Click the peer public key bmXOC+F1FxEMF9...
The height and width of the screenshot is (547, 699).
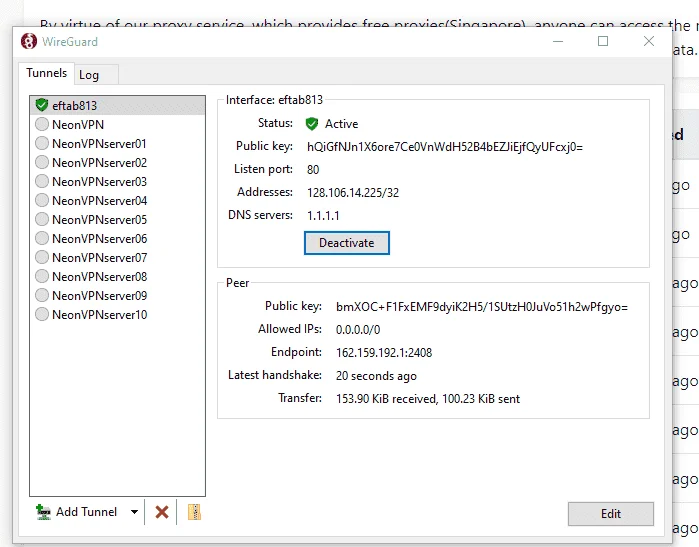coord(482,307)
